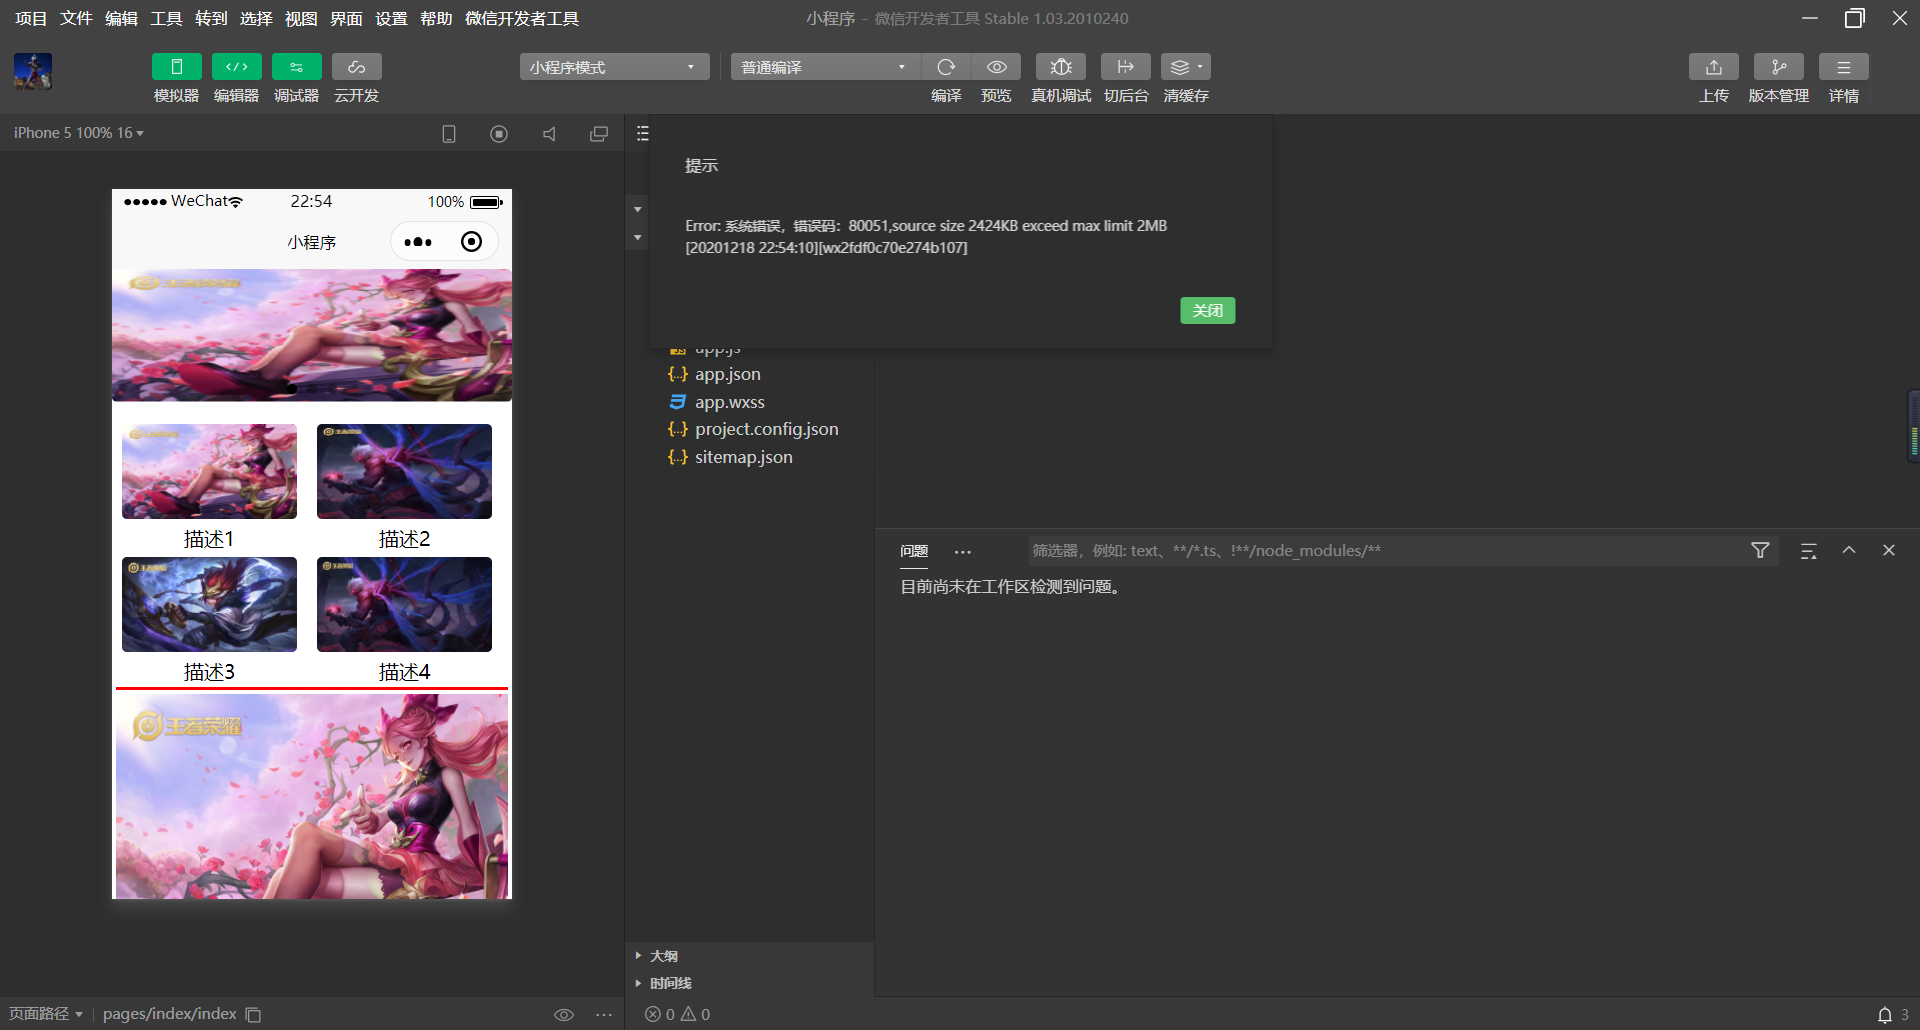Click the top banner swiper image
Image resolution: width=1920 pixels, height=1030 pixels.
click(312, 335)
